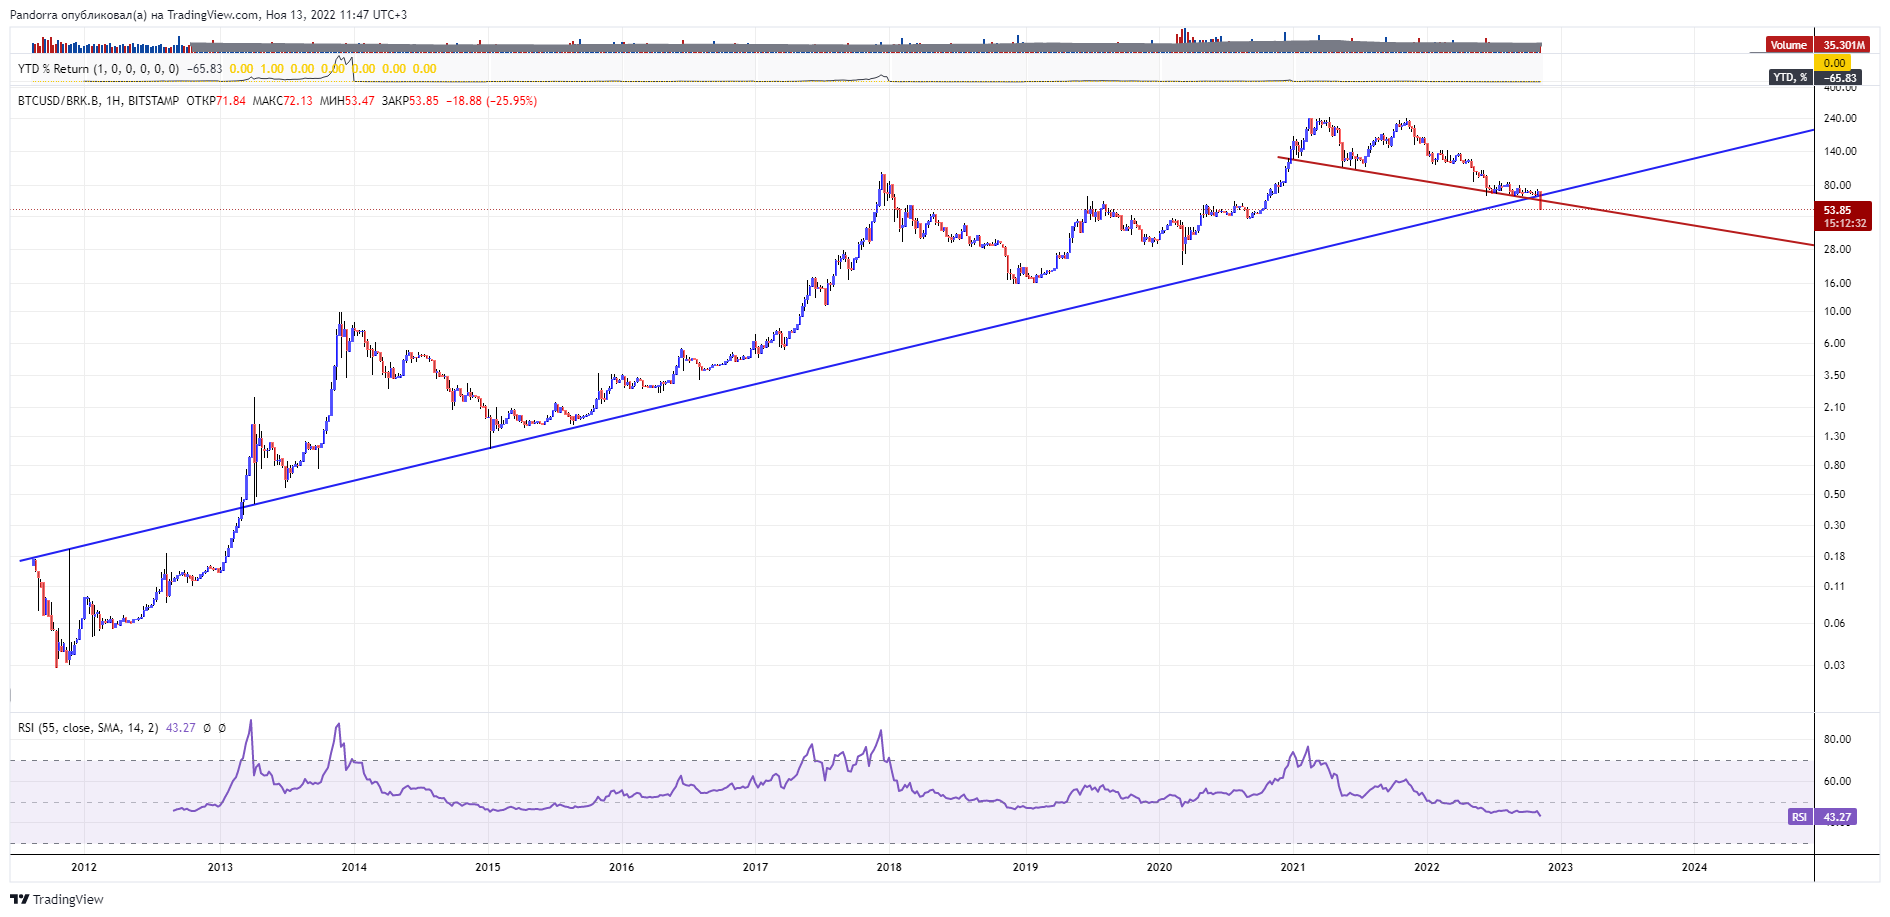The image size is (1890, 917).
Task: Click the 0.06 price scale value
Action: coord(1834,623)
